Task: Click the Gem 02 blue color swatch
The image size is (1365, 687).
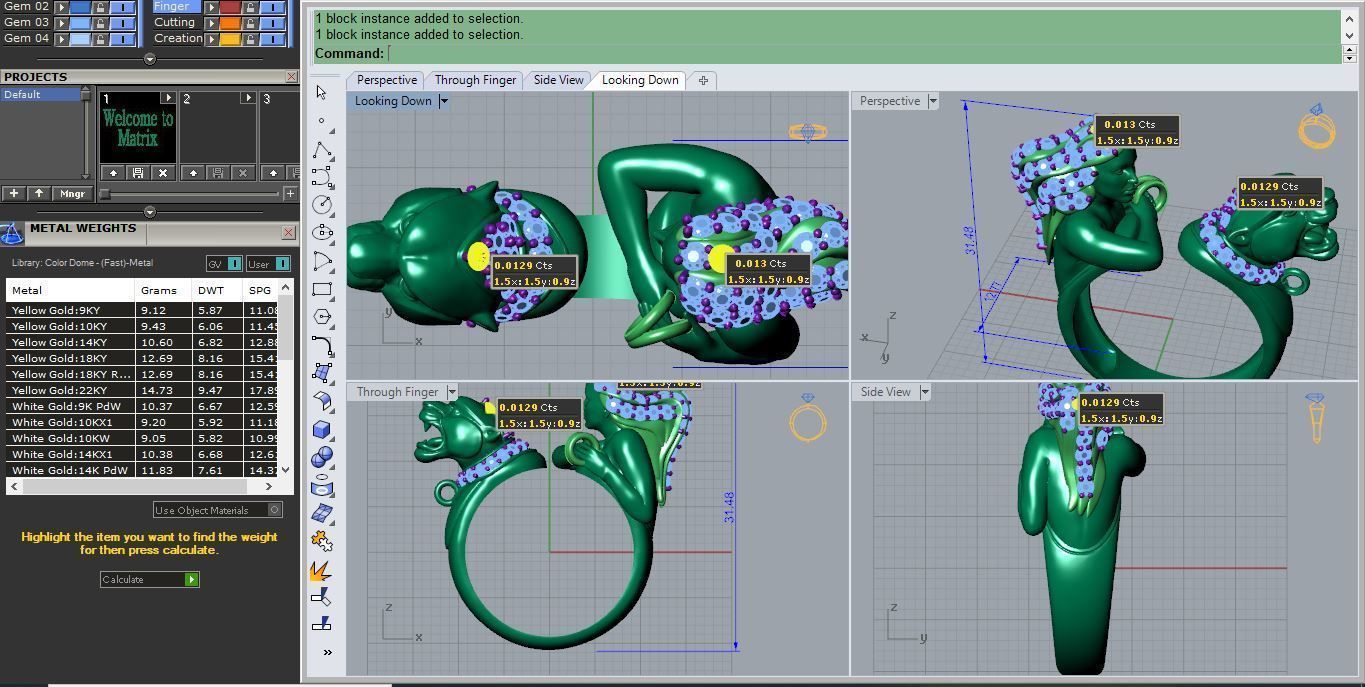Action: (82, 7)
